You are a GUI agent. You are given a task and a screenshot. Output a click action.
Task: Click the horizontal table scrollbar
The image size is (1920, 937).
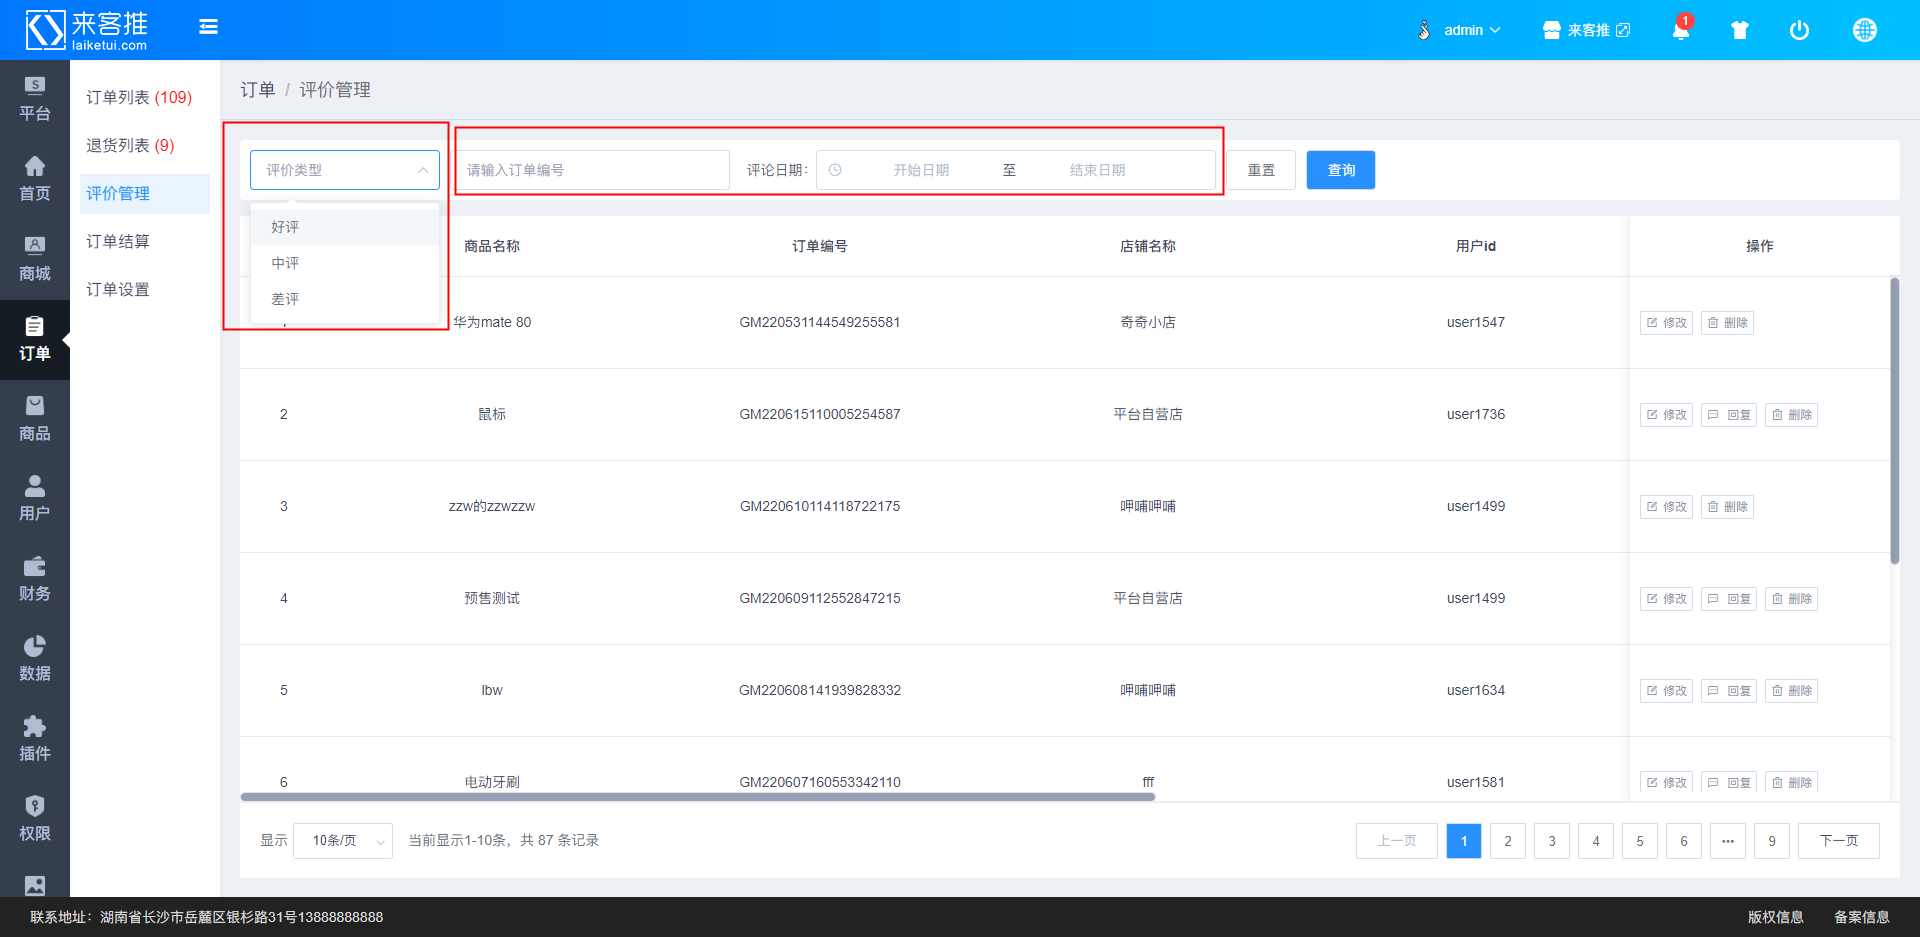(x=698, y=797)
